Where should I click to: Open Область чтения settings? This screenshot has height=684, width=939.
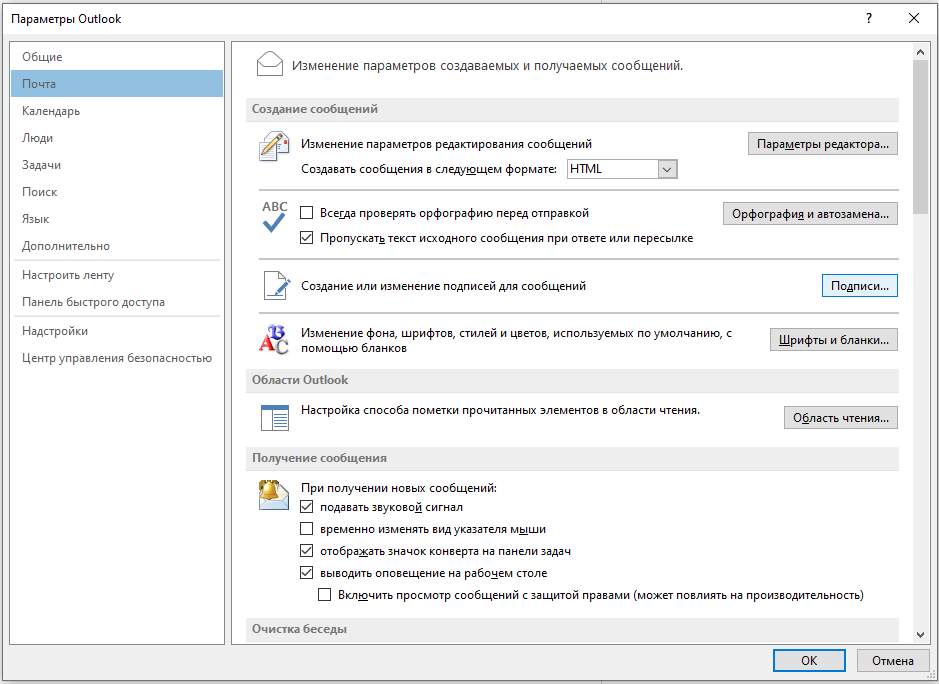[x=841, y=417]
